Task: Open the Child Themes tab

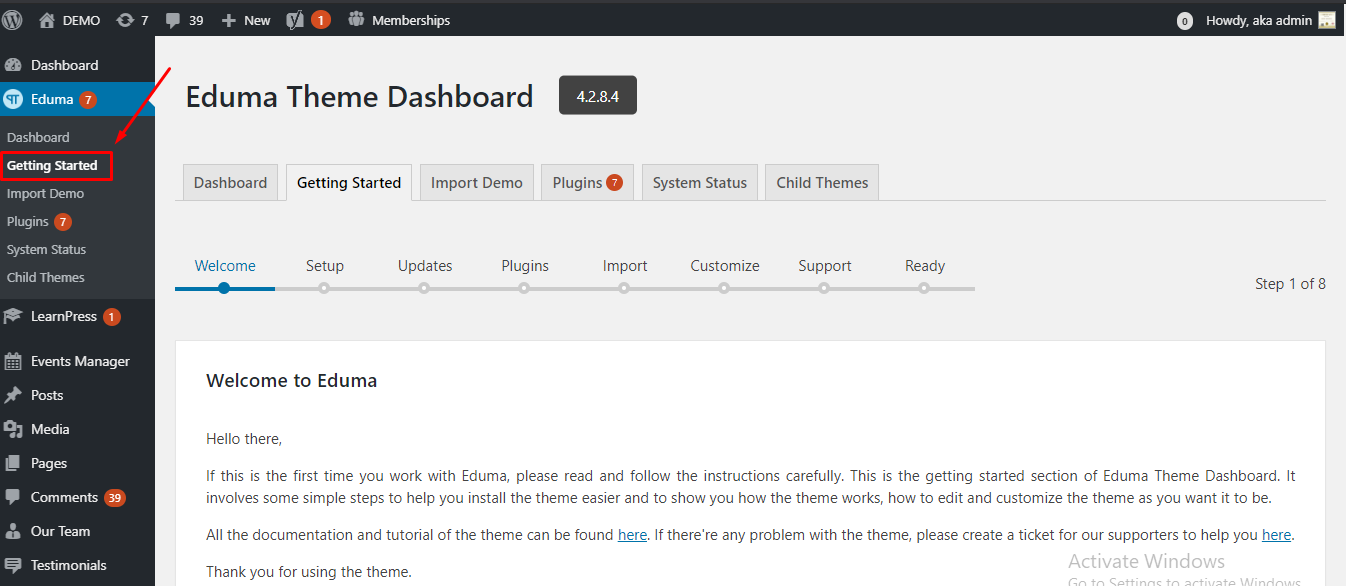Action: click(822, 183)
